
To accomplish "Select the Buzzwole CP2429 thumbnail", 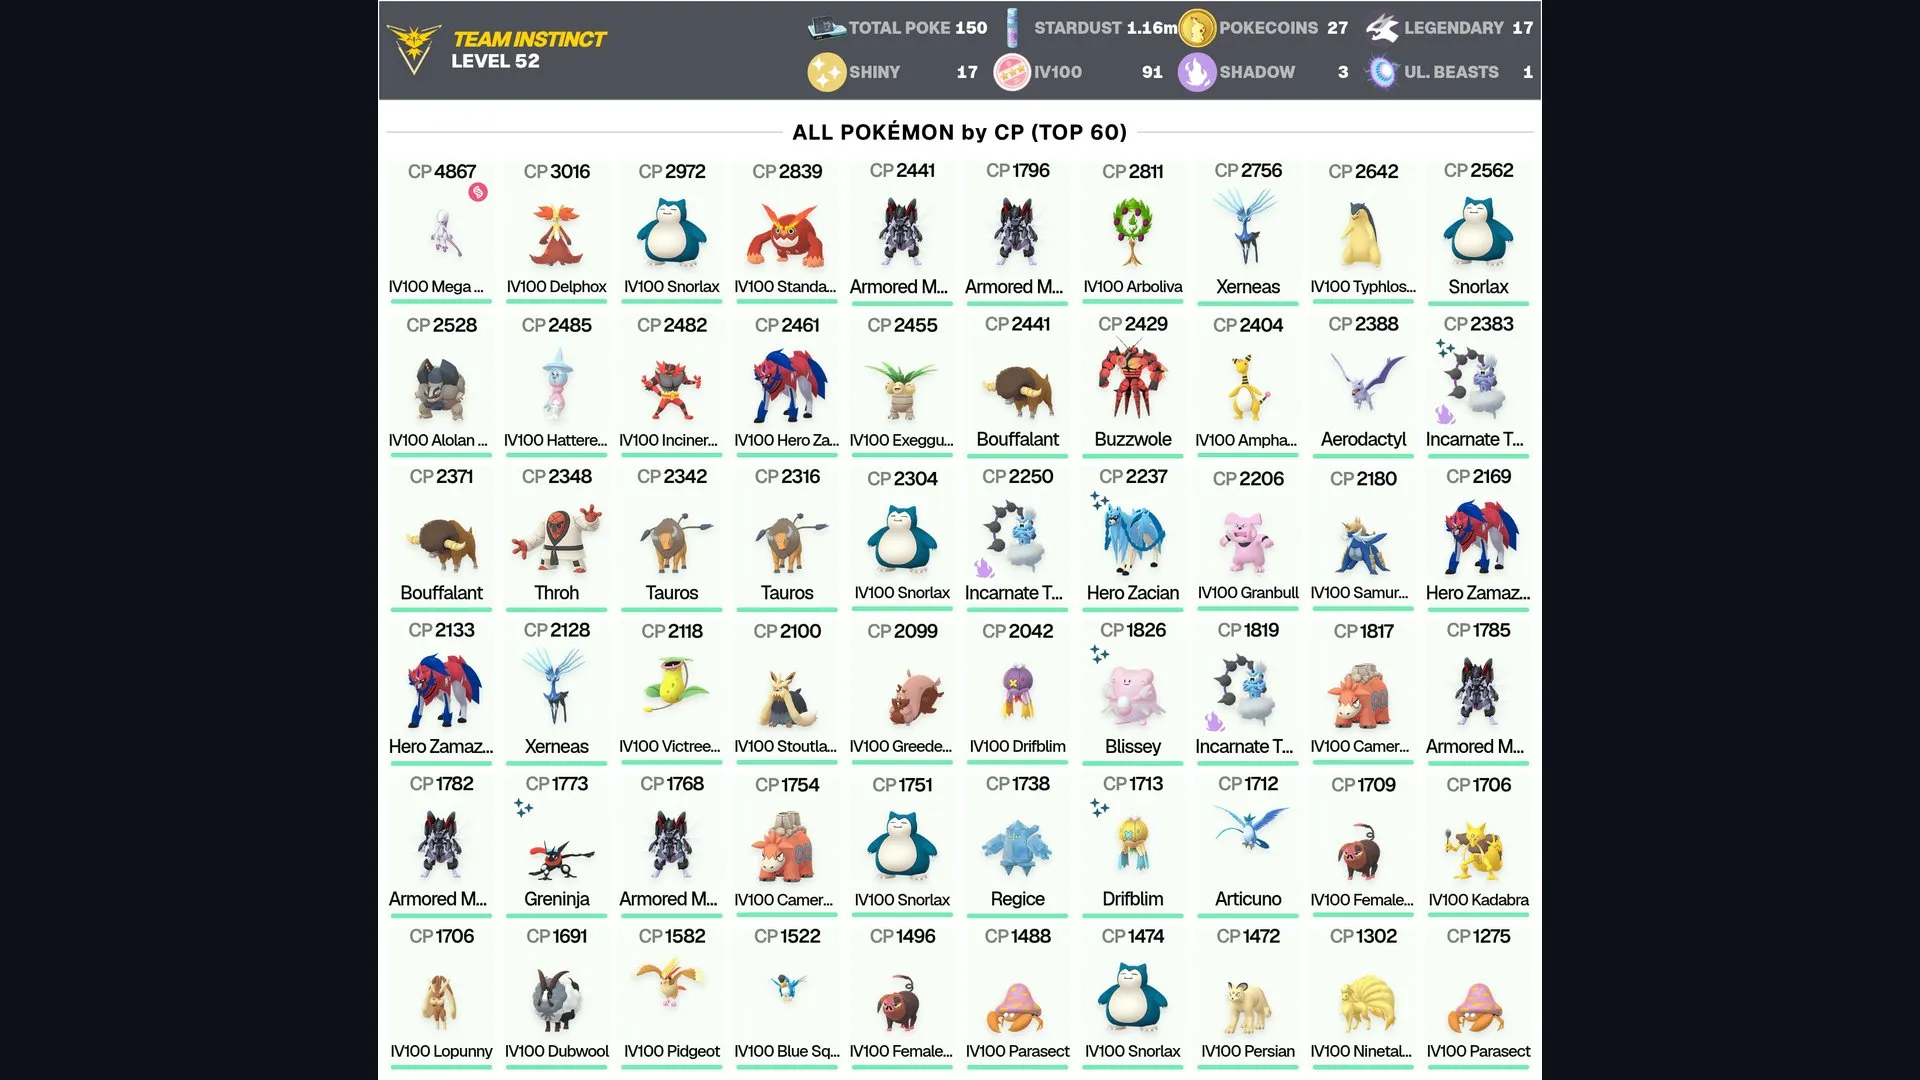I will point(1133,380).
